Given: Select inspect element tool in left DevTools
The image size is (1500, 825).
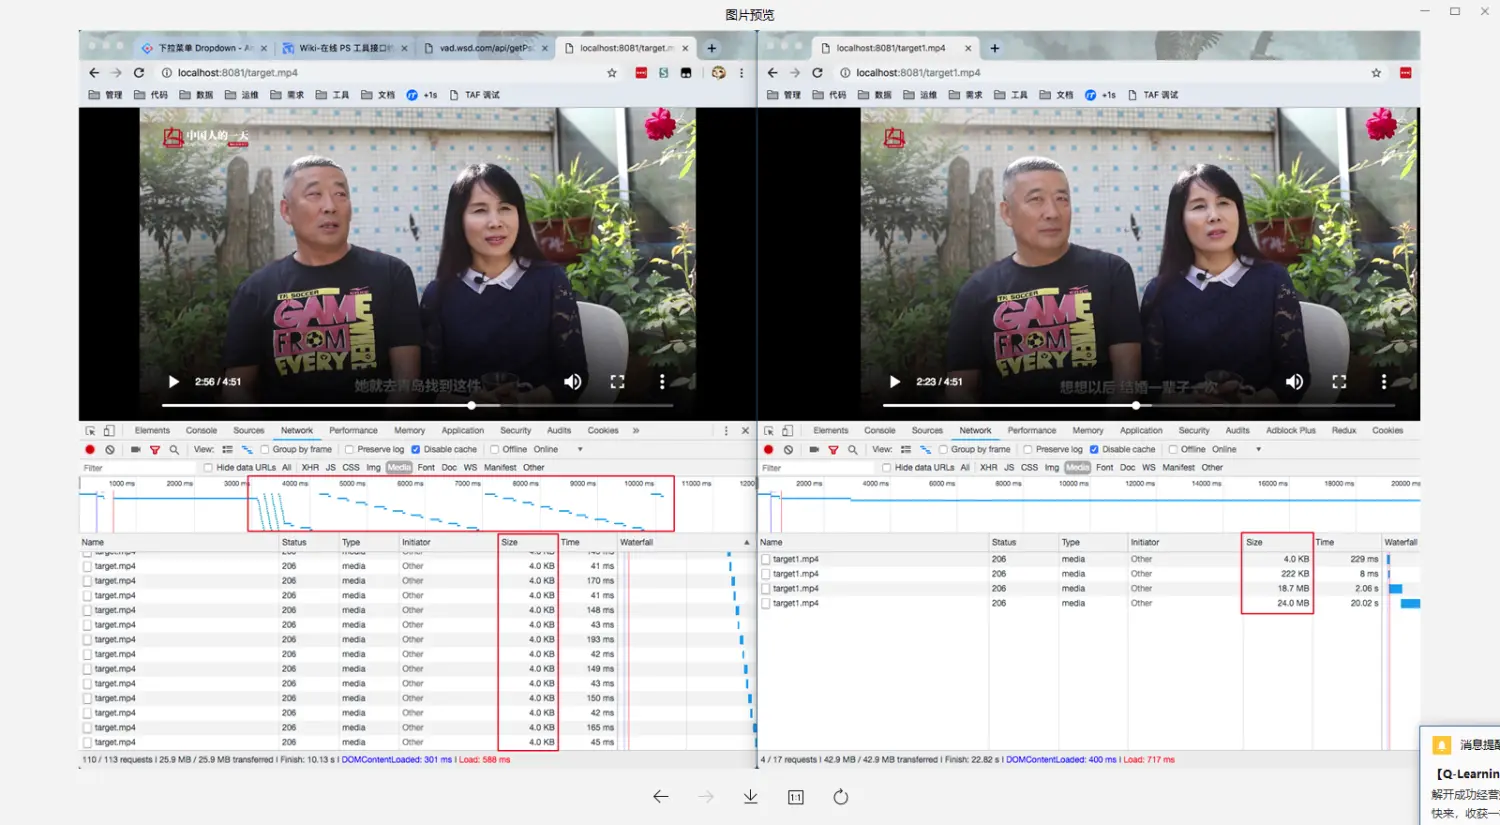Looking at the screenshot, I should (x=90, y=431).
